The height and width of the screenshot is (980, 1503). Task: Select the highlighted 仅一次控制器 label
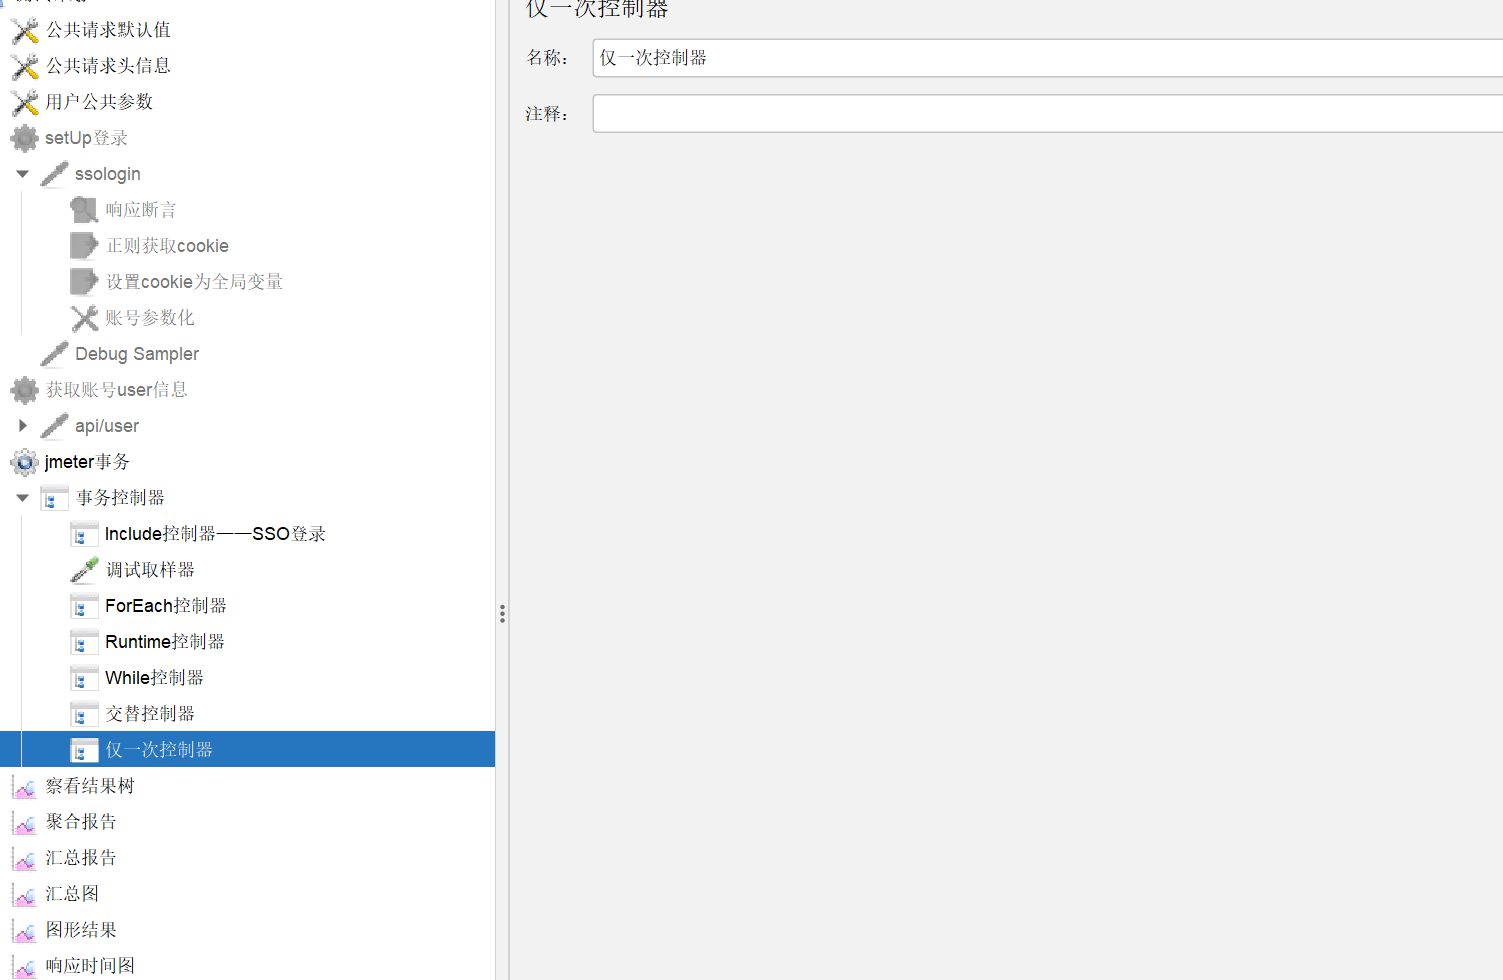(x=159, y=750)
